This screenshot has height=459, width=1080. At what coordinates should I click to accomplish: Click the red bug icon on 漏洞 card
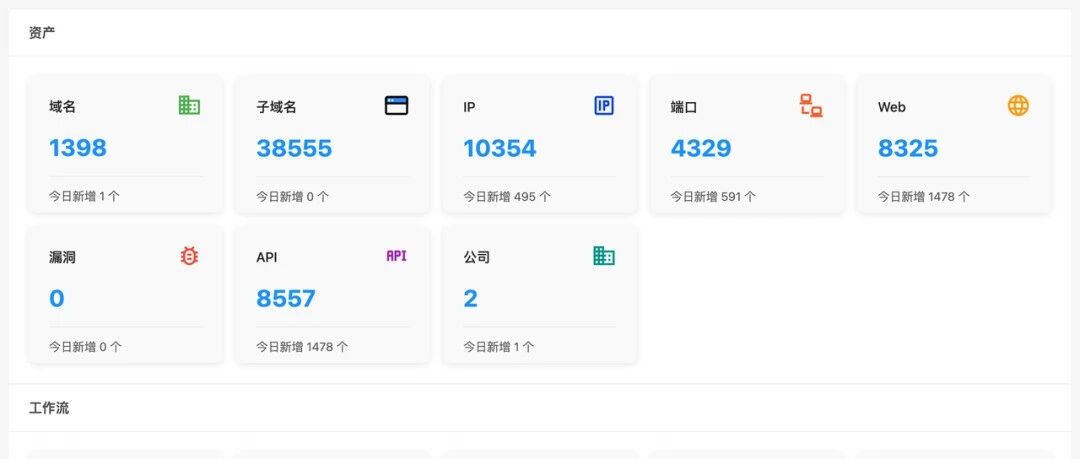point(189,256)
